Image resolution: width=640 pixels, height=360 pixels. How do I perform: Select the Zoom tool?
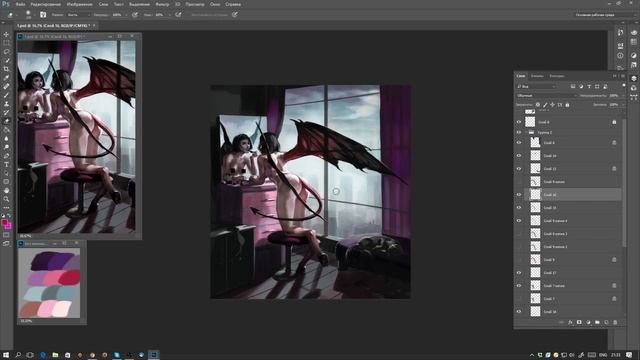pos(6,199)
